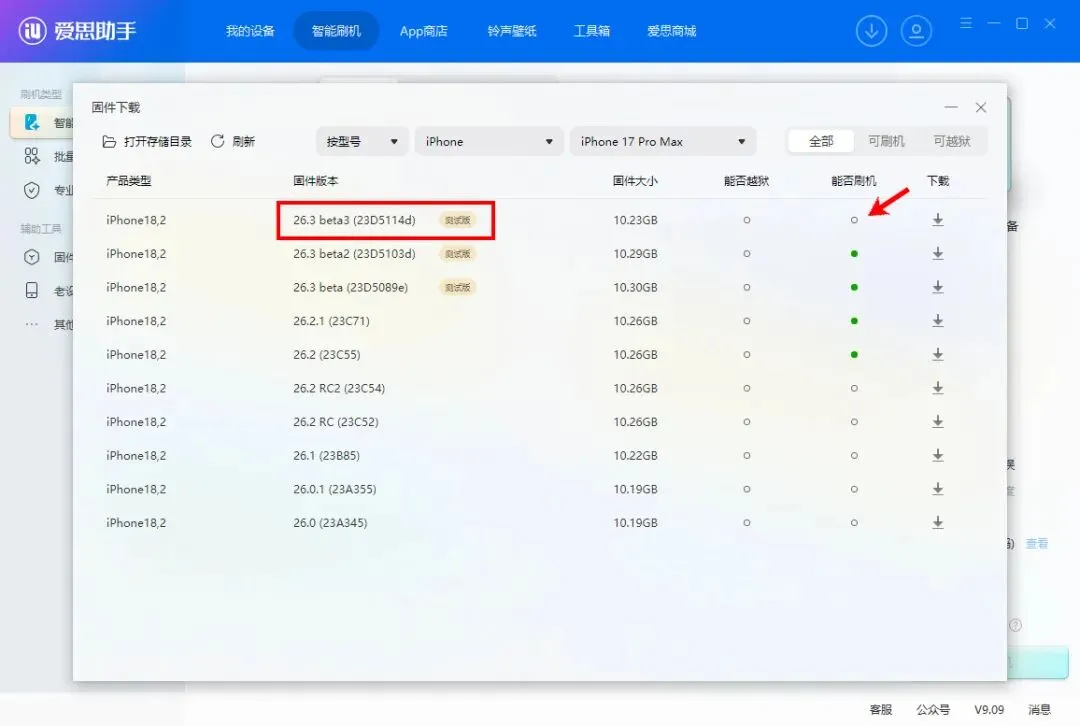Viewport: 1080px width, 726px height.
Task: Open the user account icon in header
Action: point(916,31)
